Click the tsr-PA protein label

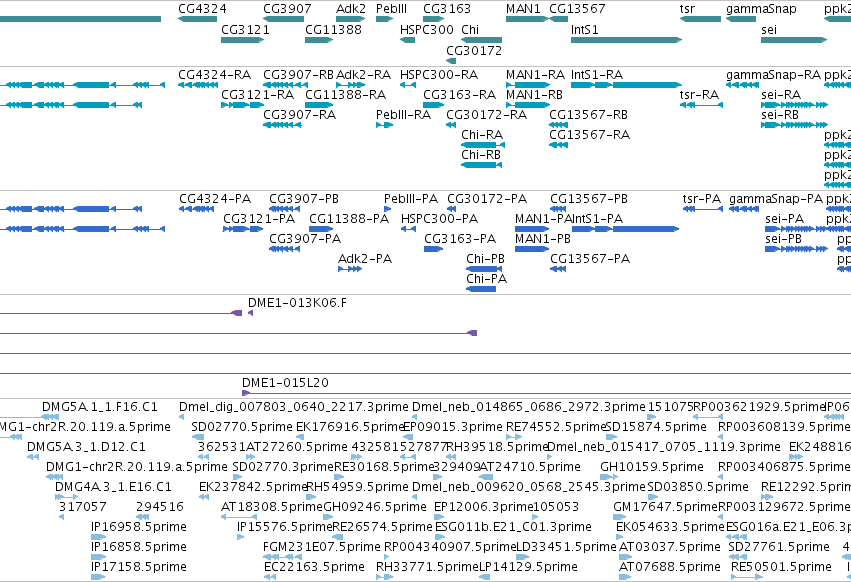coord(702,199)
